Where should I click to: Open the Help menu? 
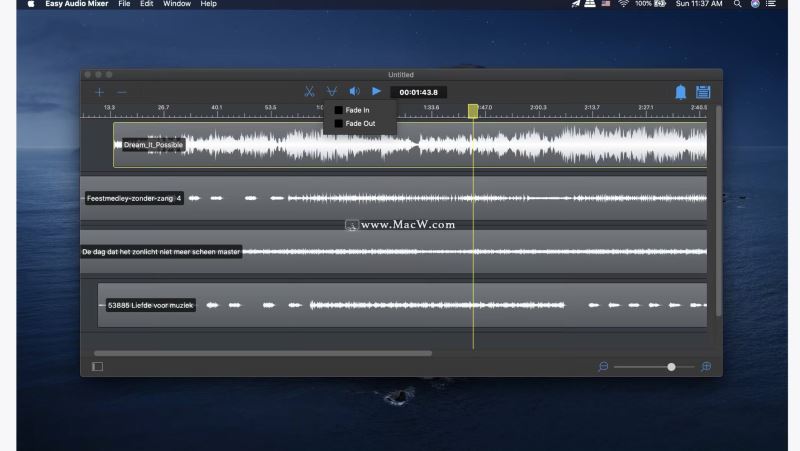click(208, 4)
